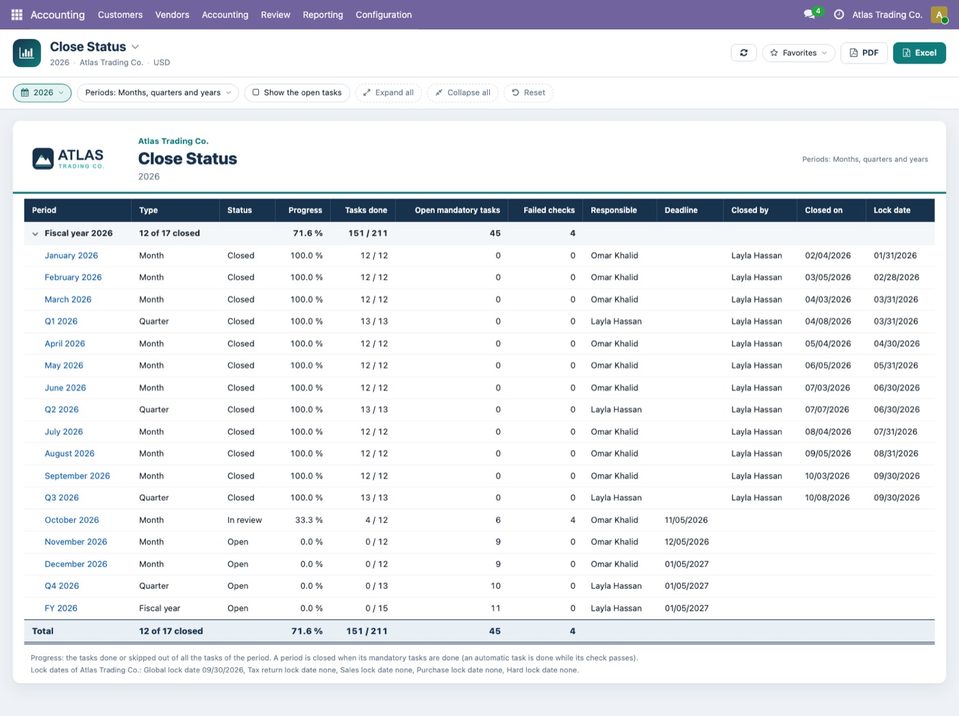Open the Customers menu

click(x=120, y=15)
